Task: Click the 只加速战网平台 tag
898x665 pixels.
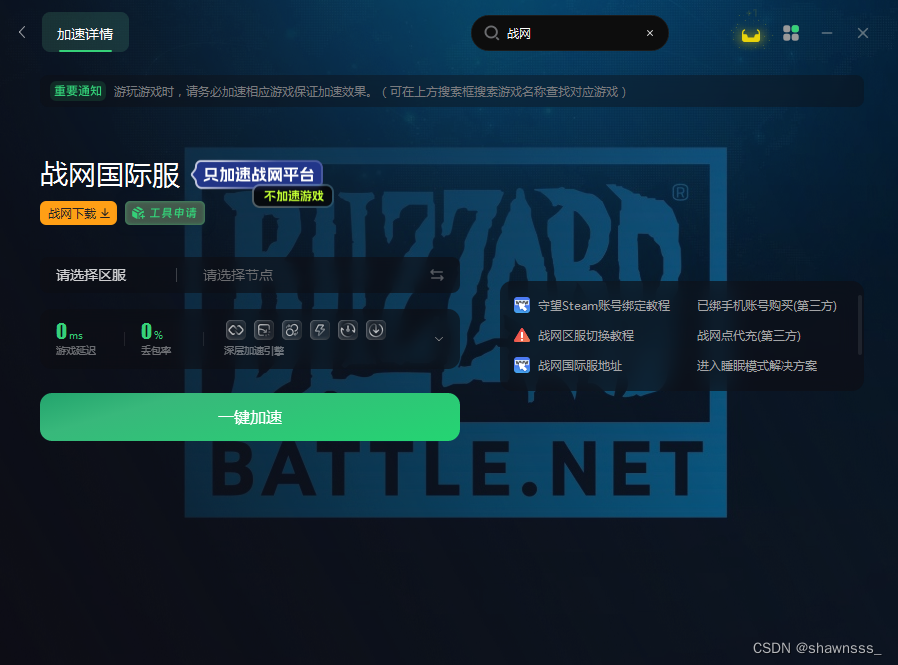Action: tap(258, 175)
